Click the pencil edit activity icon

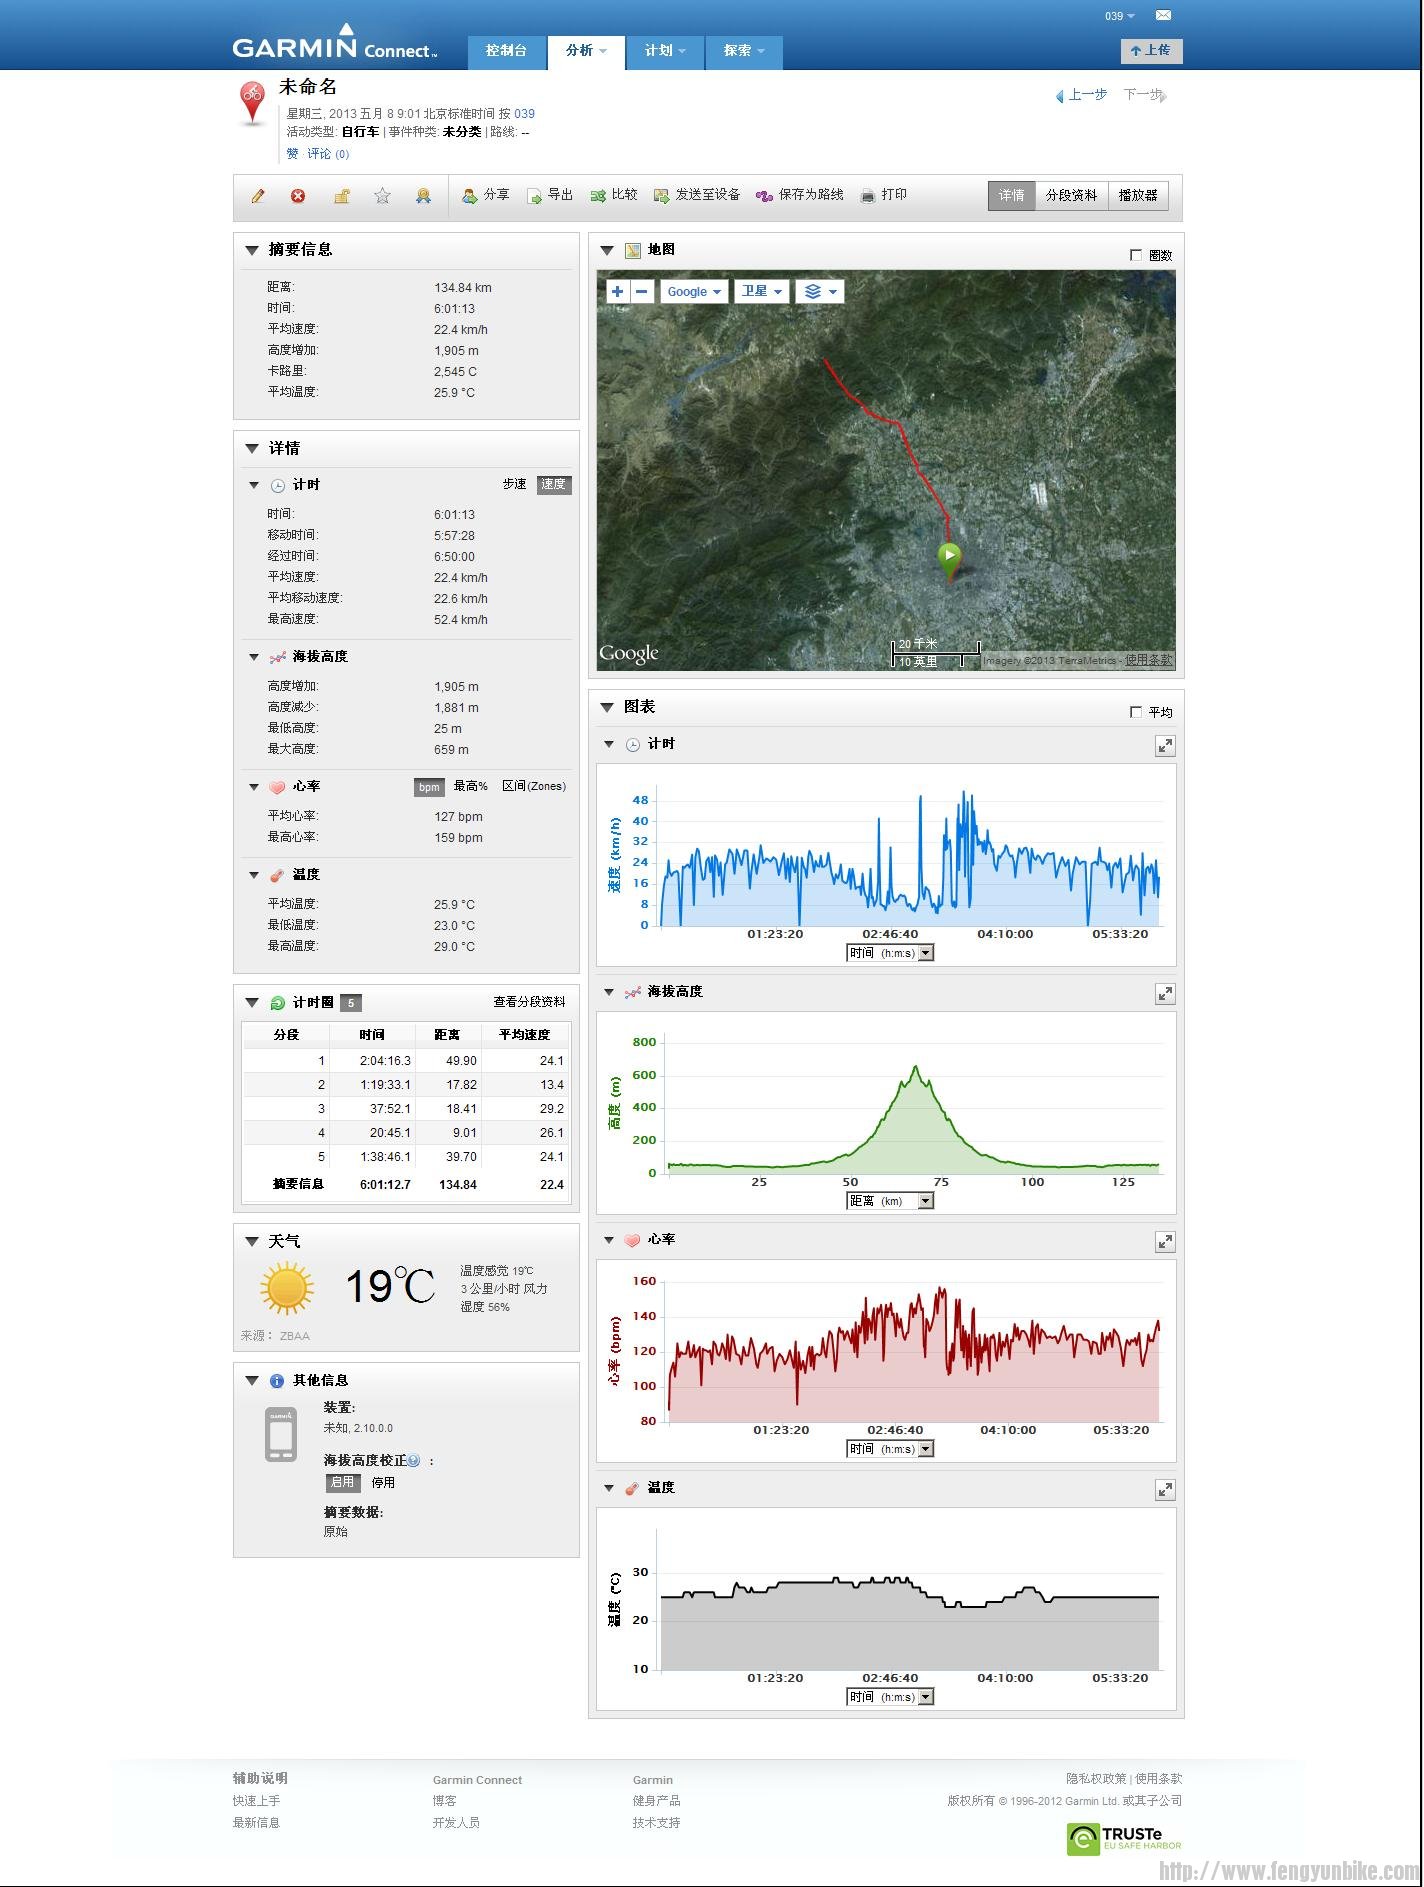[x=258, y=196]
